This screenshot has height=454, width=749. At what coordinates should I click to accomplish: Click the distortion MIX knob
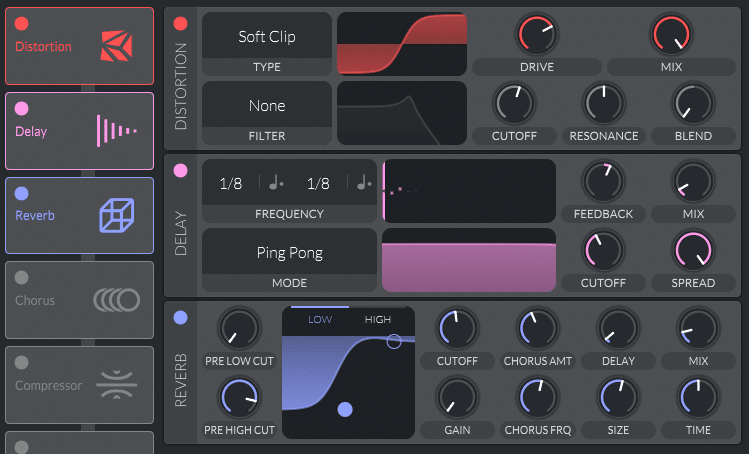click(671, 34)
